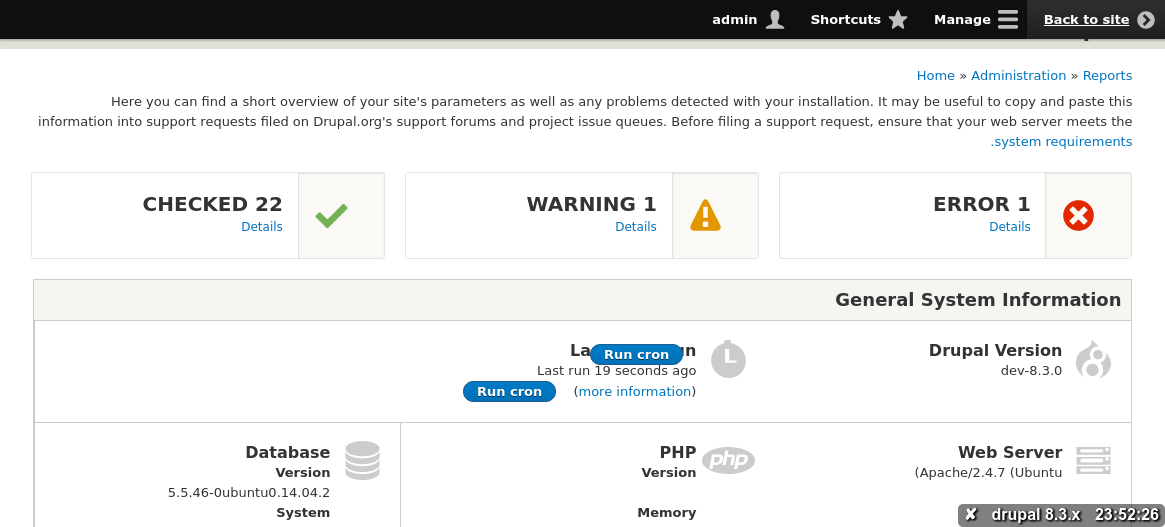1165x527 pixels.
Task: Navigate to Administration breadcrumb
Action: pos(1018,76)
